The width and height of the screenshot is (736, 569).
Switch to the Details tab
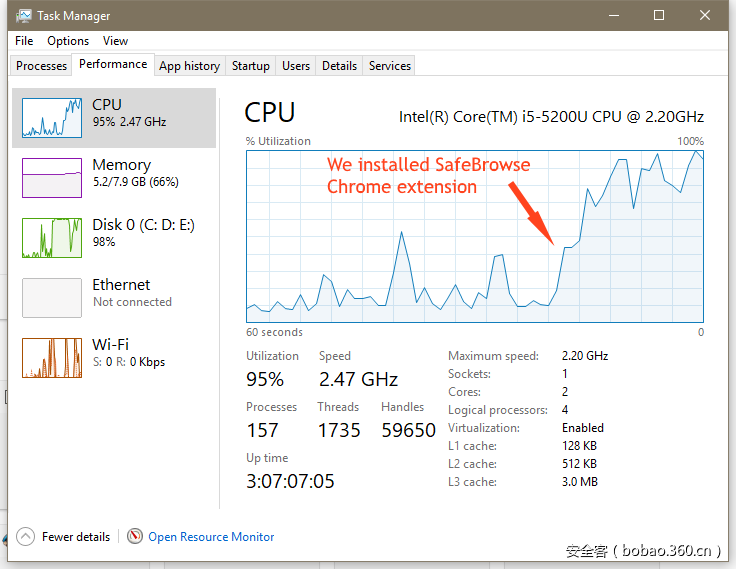[x=339, y=66]
